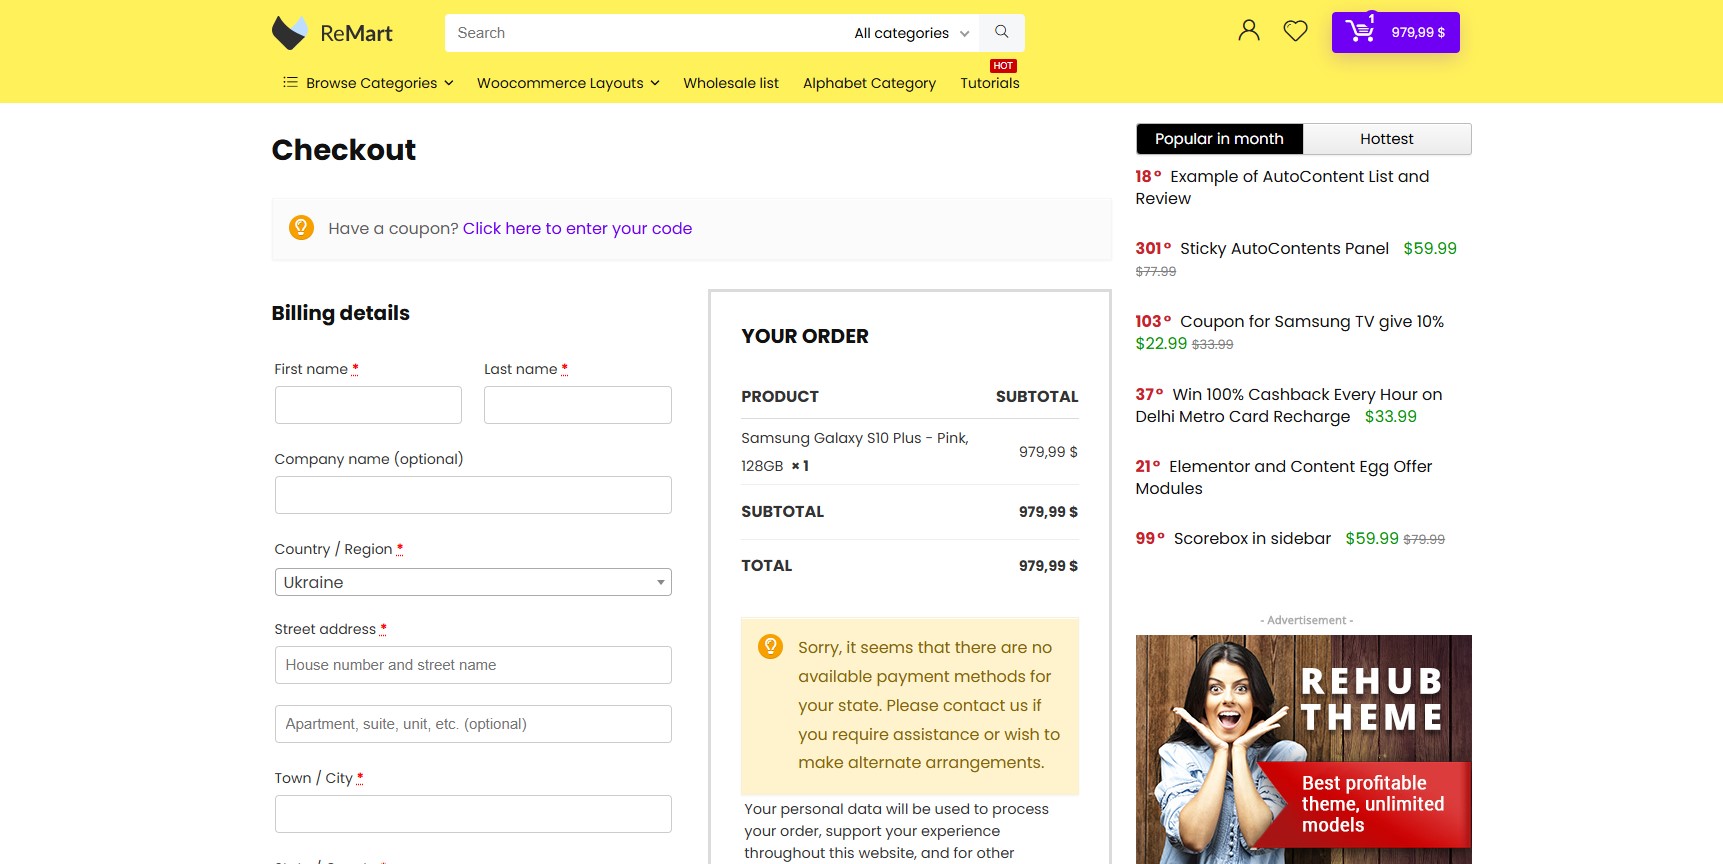Click the House number and street name field

click(x=473, y=665)
